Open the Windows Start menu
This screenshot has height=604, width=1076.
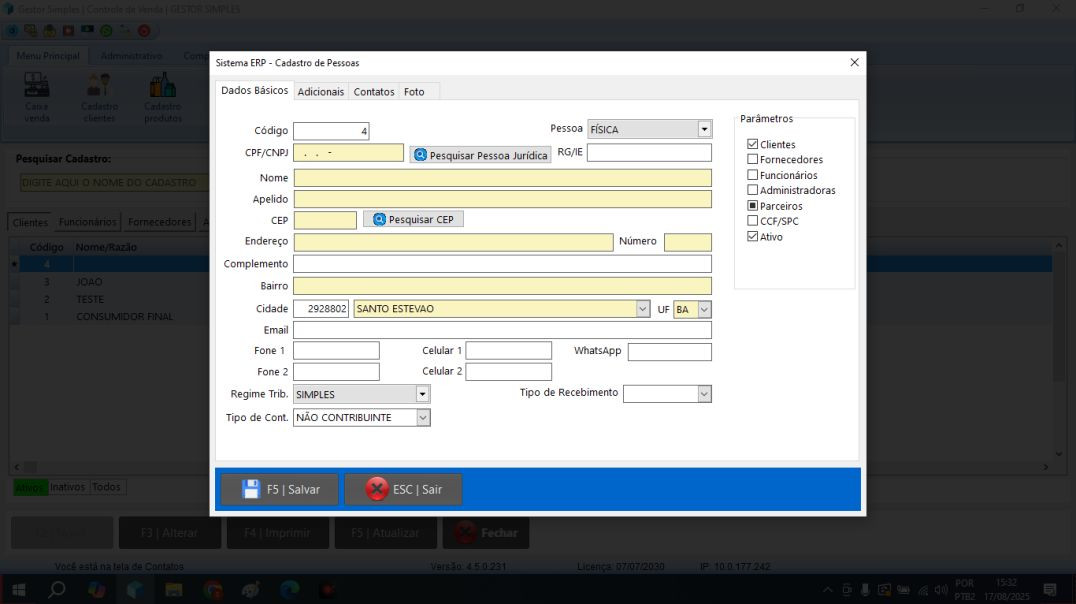click(x=18, y=590)
